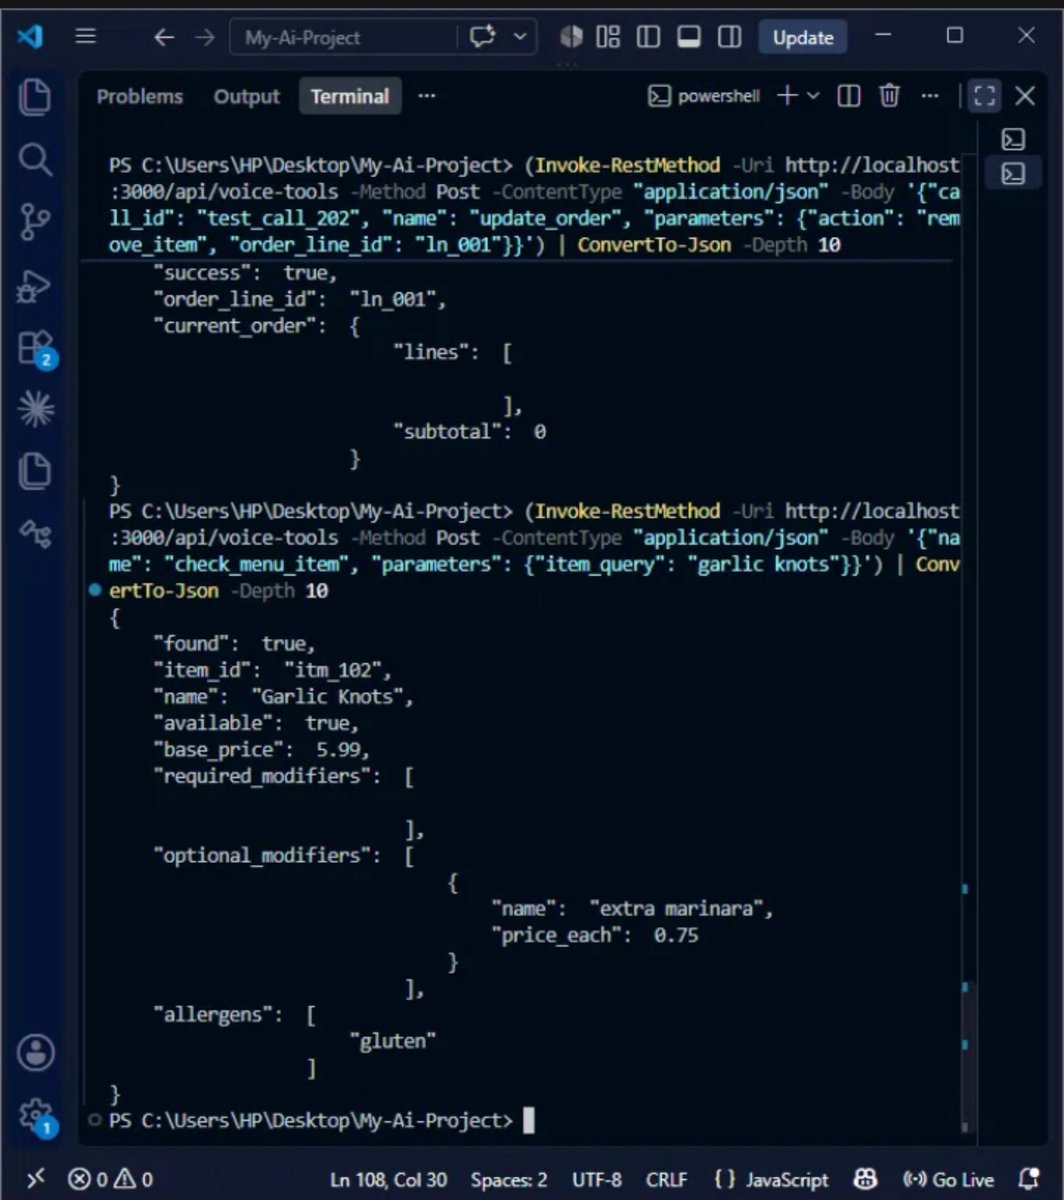1064x1200 pixels.
Task: Open the errors and warnings indicator
Action: (110, 1179)
